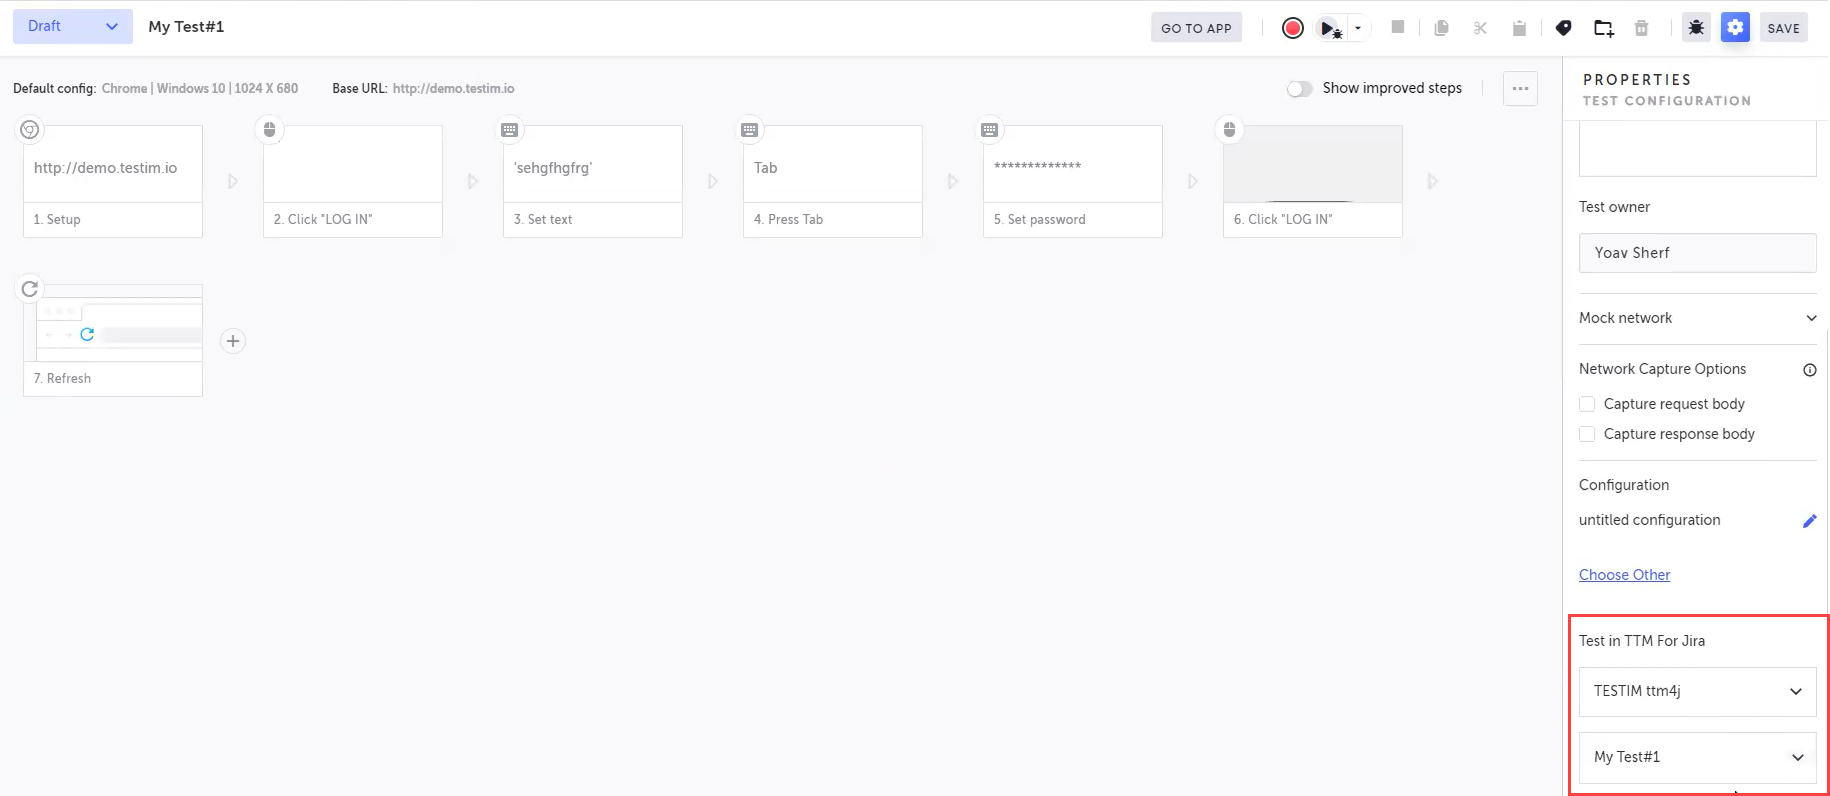Run the test with the play-debug button

pos(1329,28)
